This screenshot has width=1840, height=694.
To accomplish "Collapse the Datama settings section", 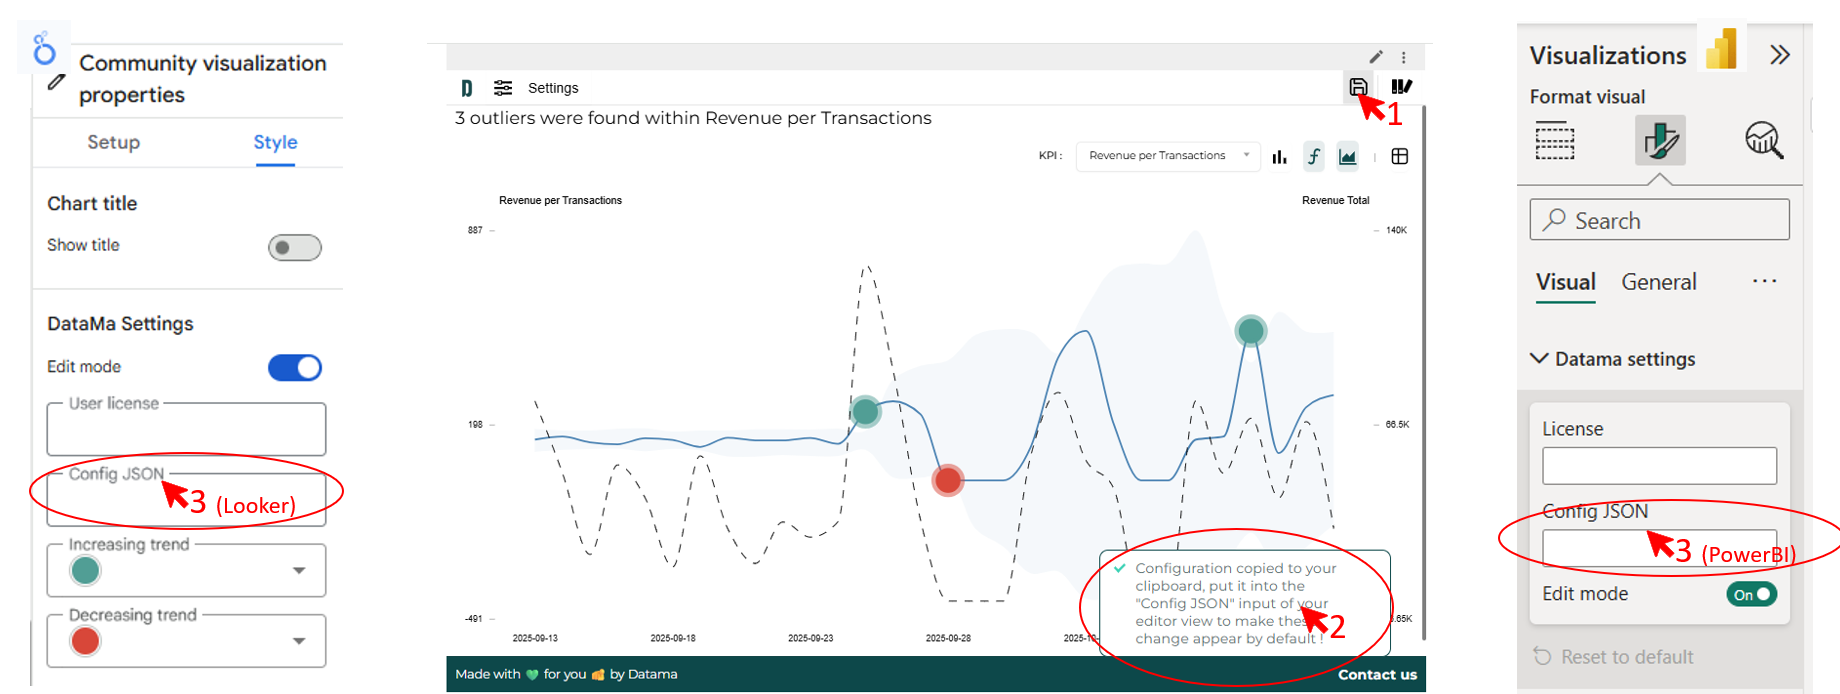I will tap(1540, 359).
